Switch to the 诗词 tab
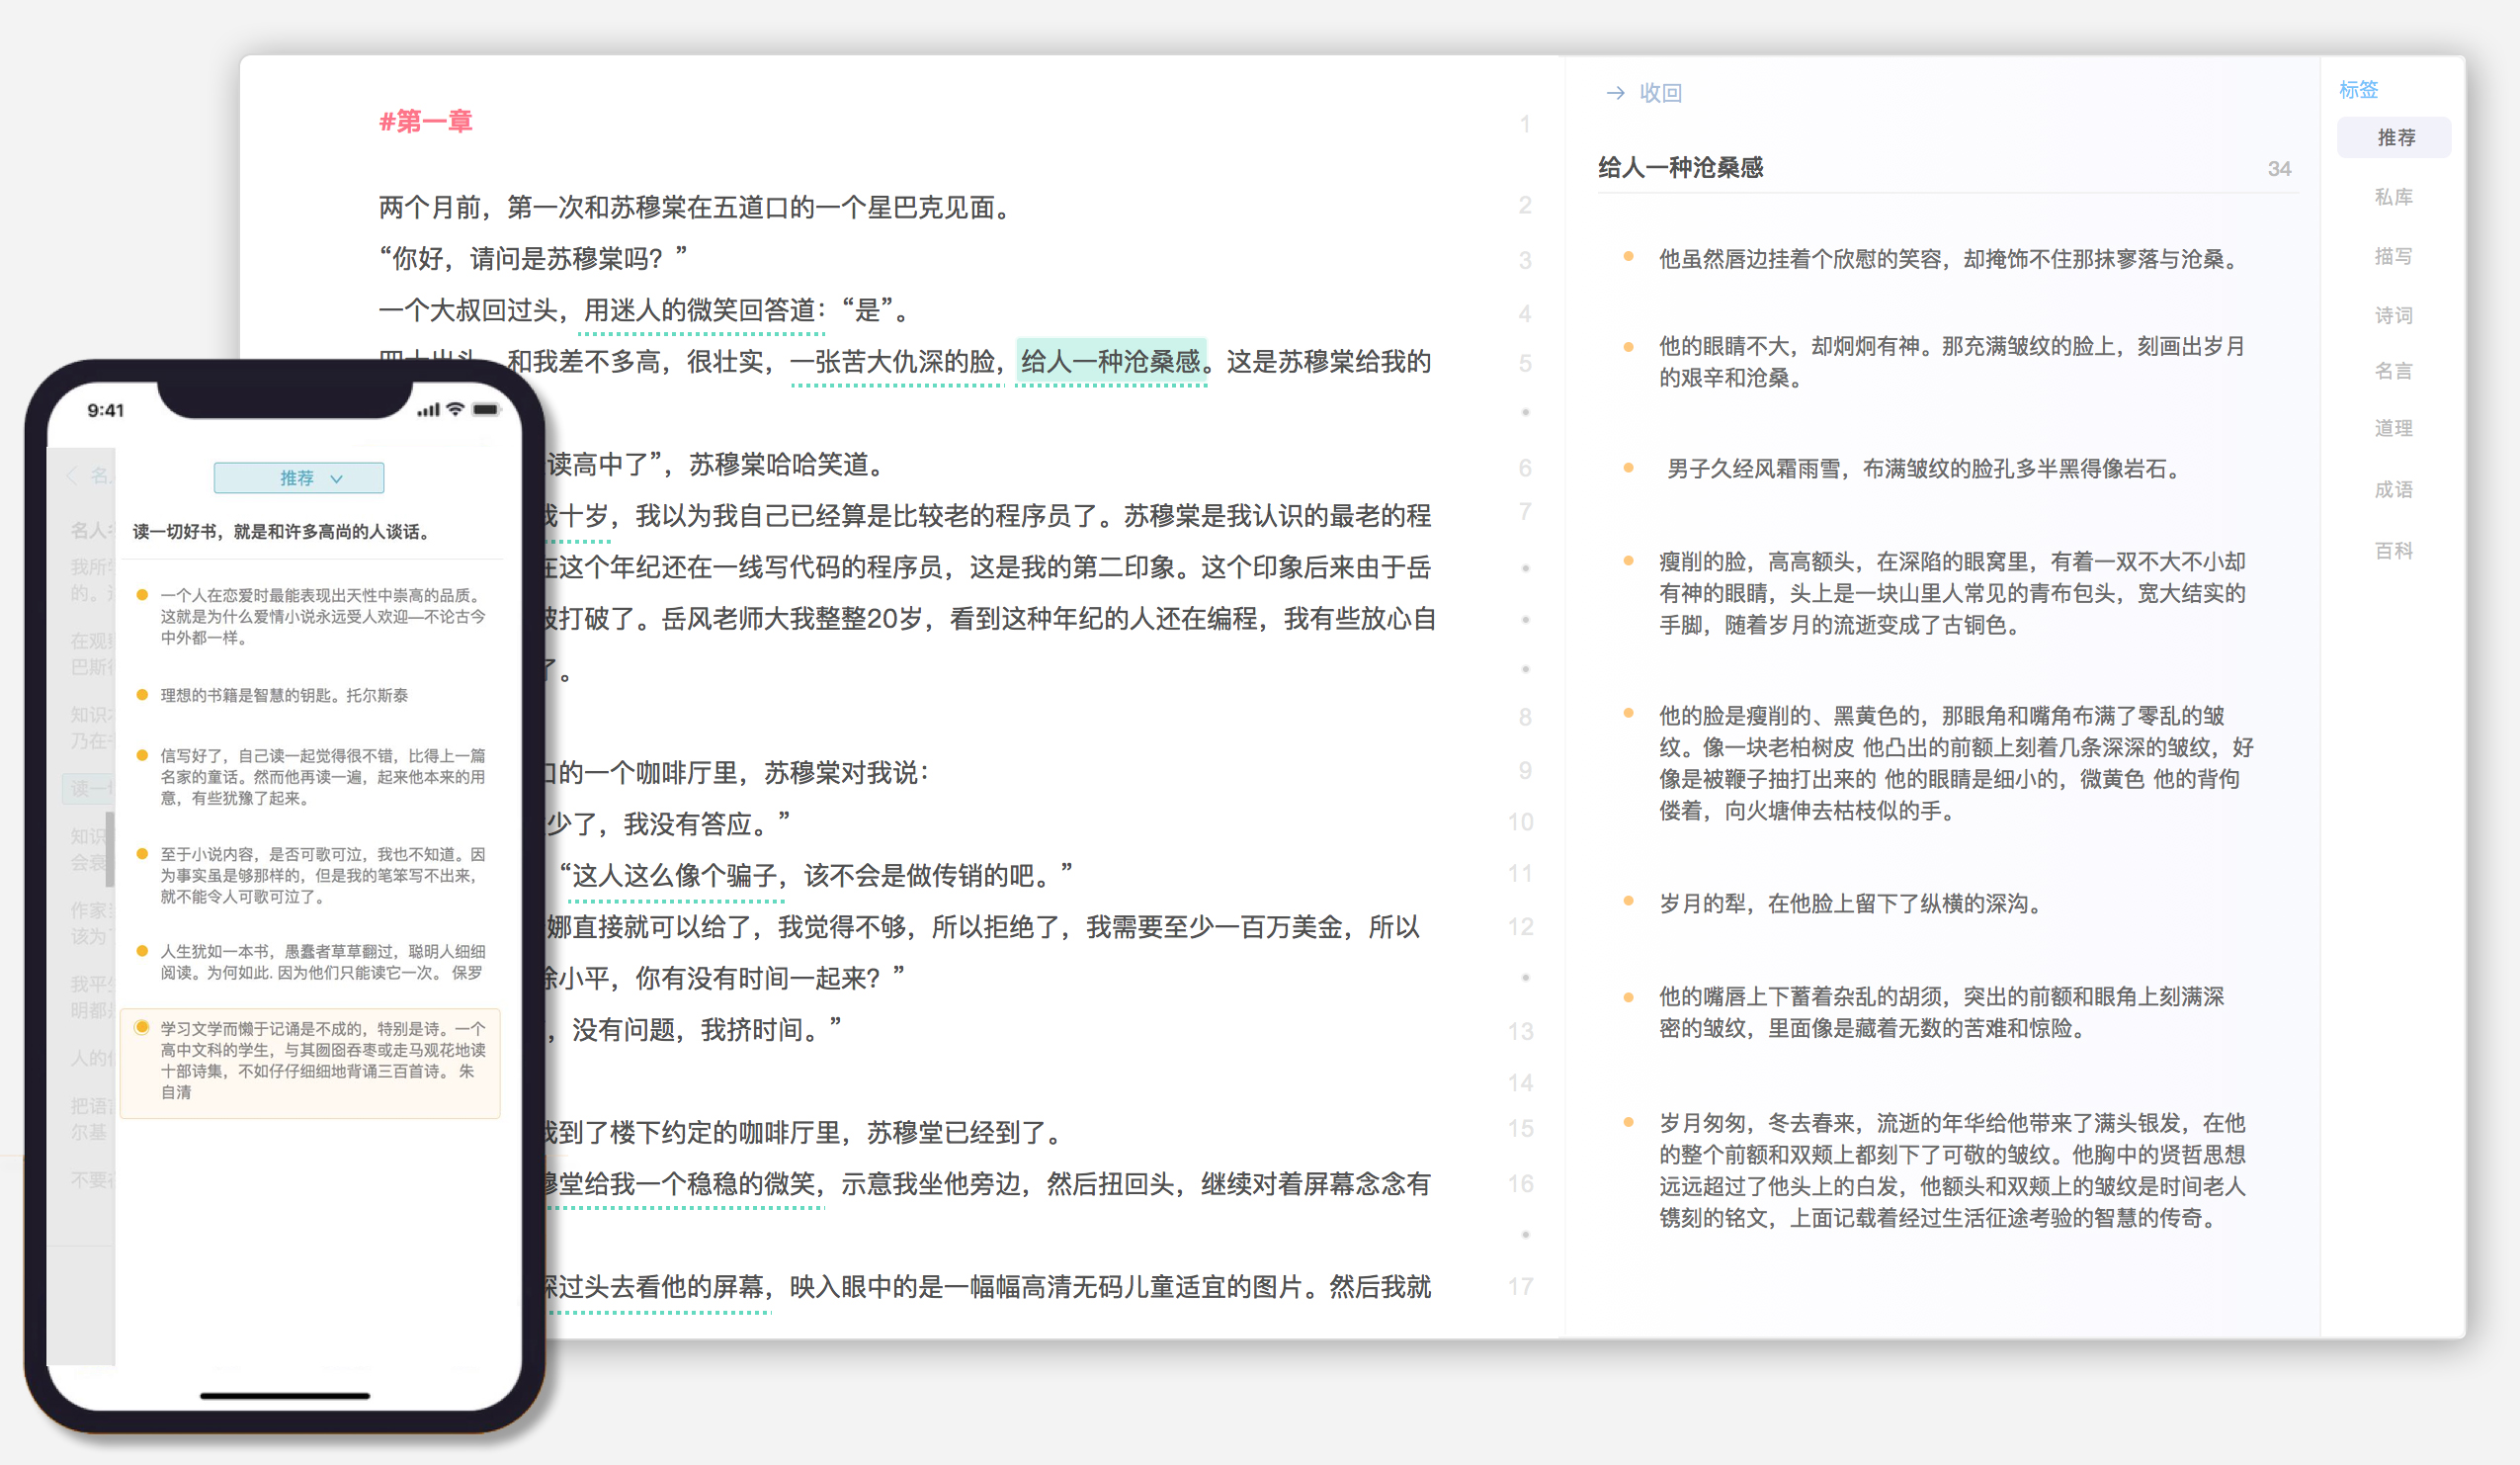 coord(2393,315)
